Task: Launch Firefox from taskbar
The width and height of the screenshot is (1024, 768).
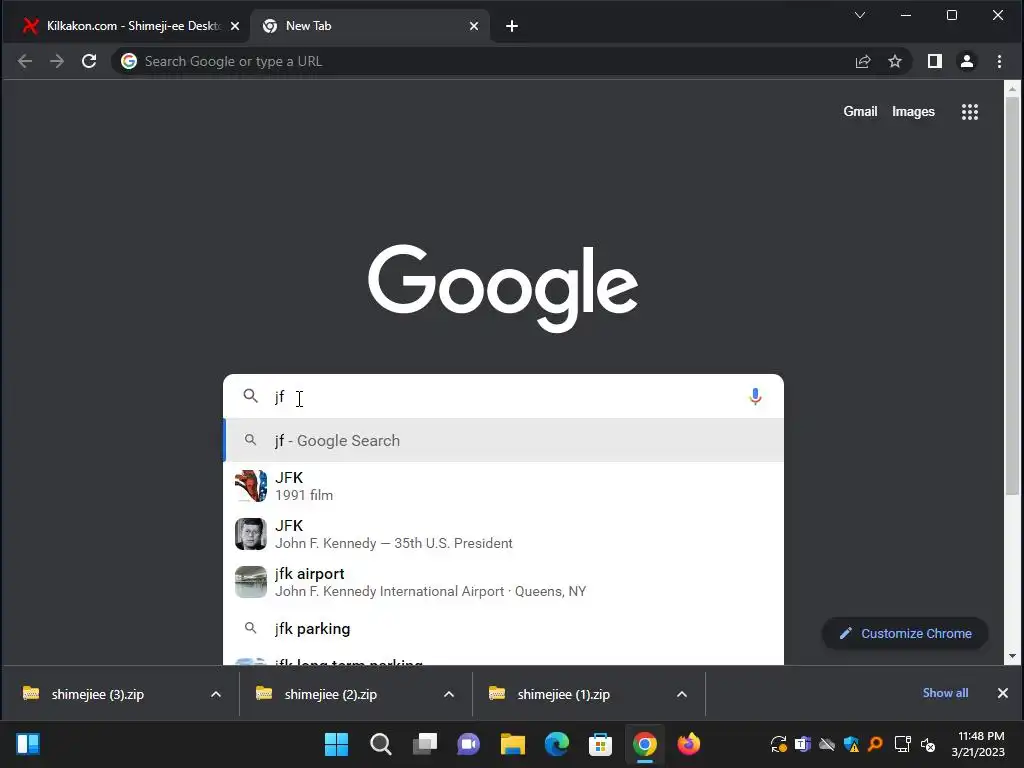Action: tap(688, 744)
